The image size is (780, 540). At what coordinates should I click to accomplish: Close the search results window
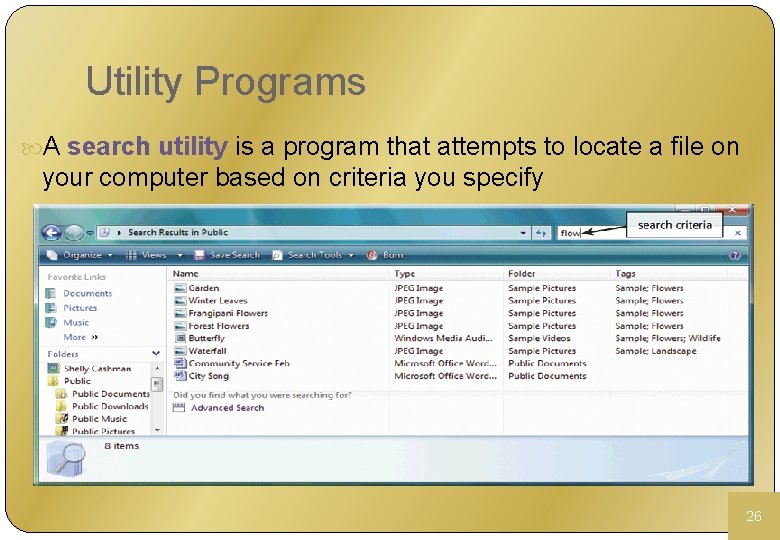(x=733, y=210)
